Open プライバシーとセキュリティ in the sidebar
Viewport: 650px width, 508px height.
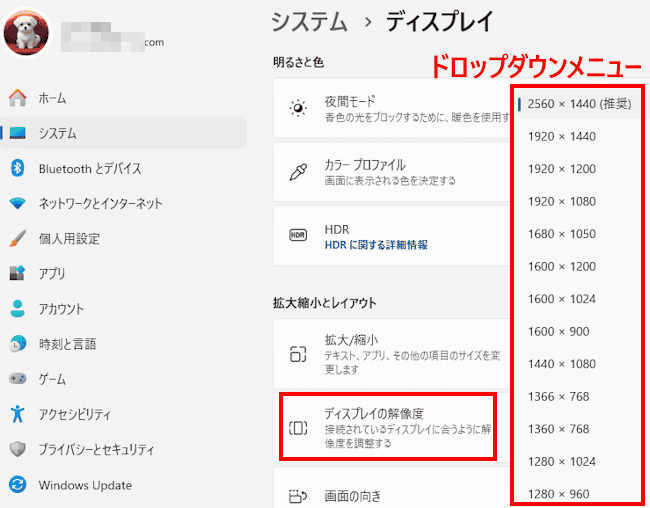tap(96, 449)
